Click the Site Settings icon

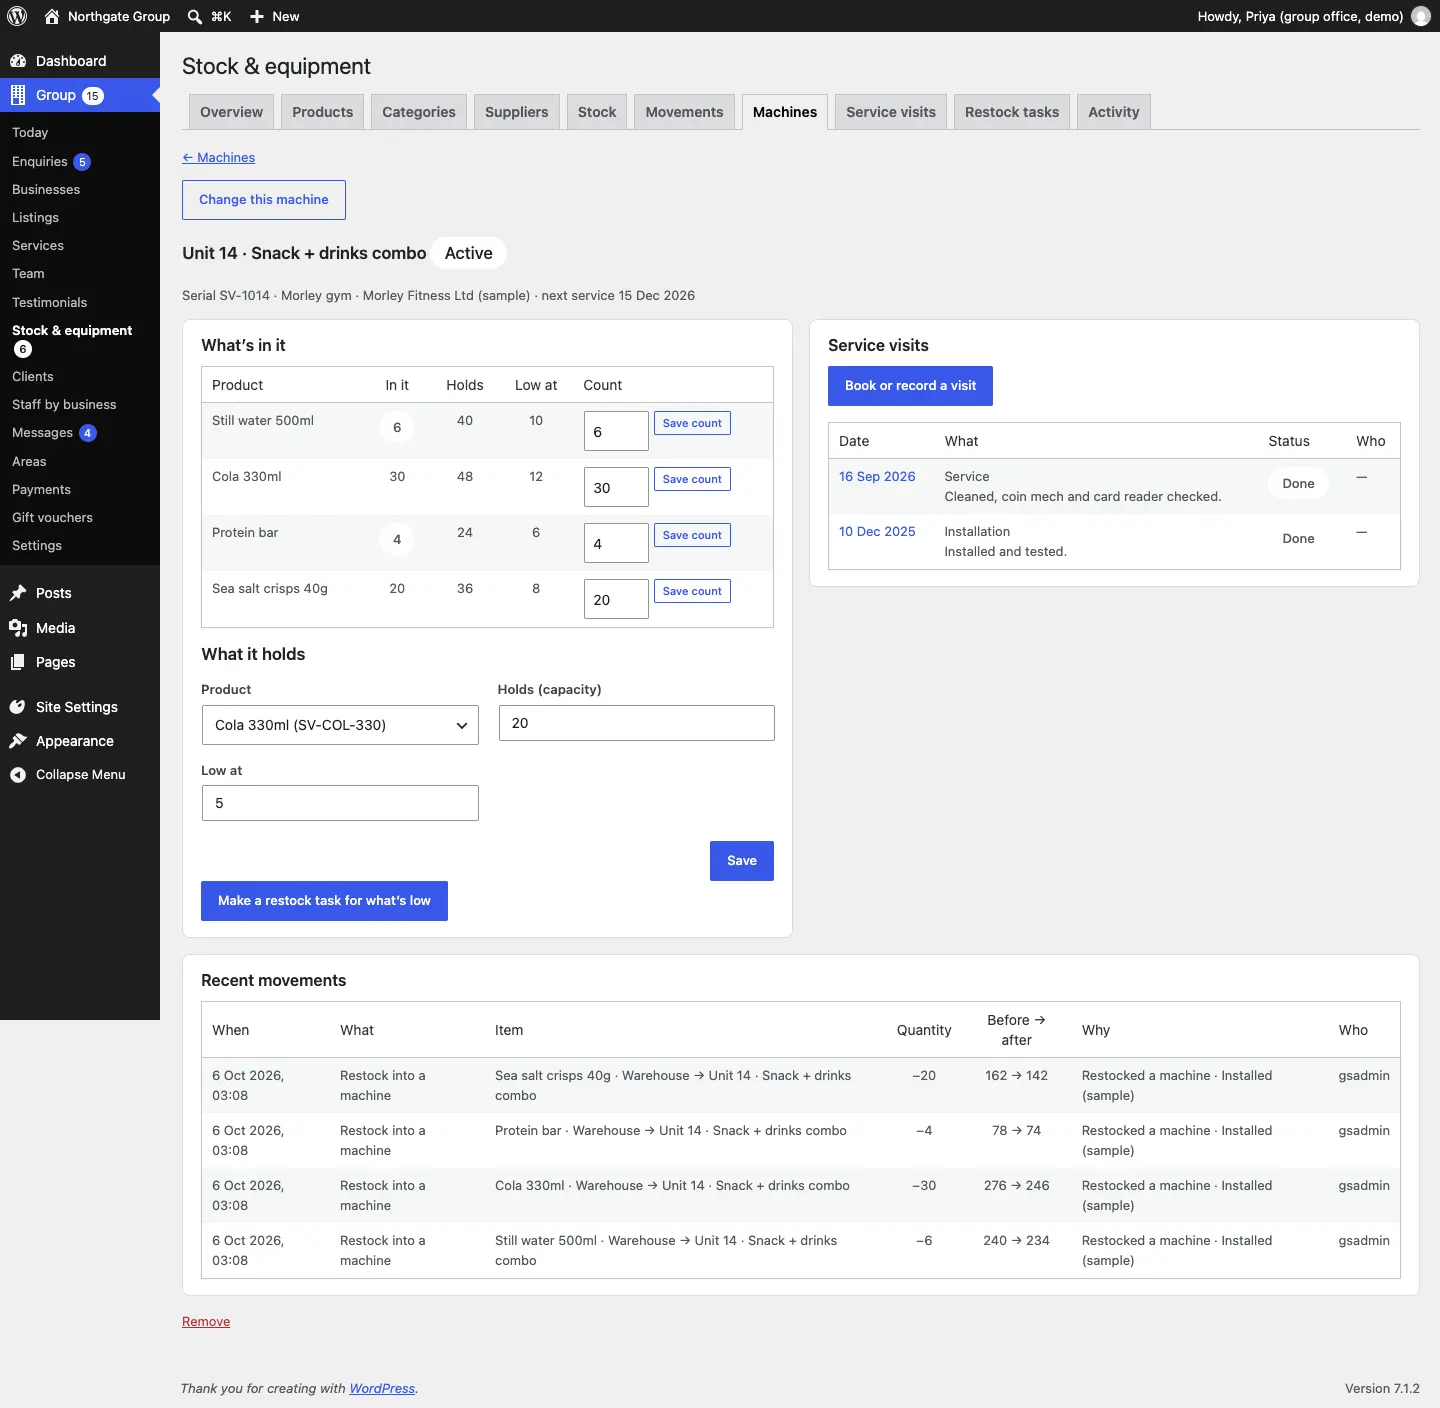coord(18,707)
